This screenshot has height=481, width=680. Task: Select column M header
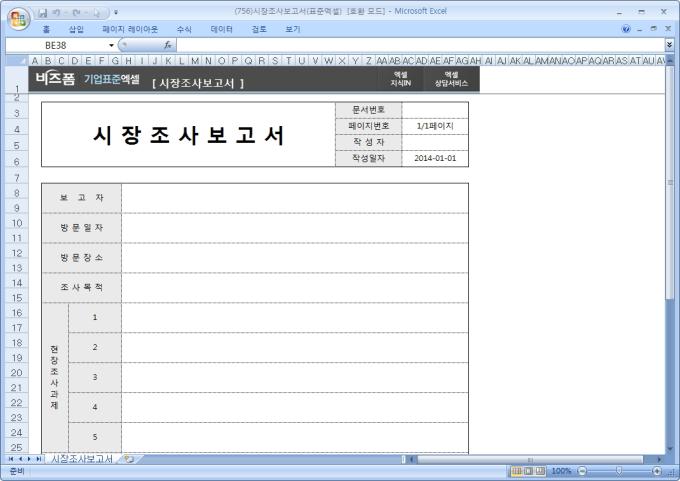point(195,61)
